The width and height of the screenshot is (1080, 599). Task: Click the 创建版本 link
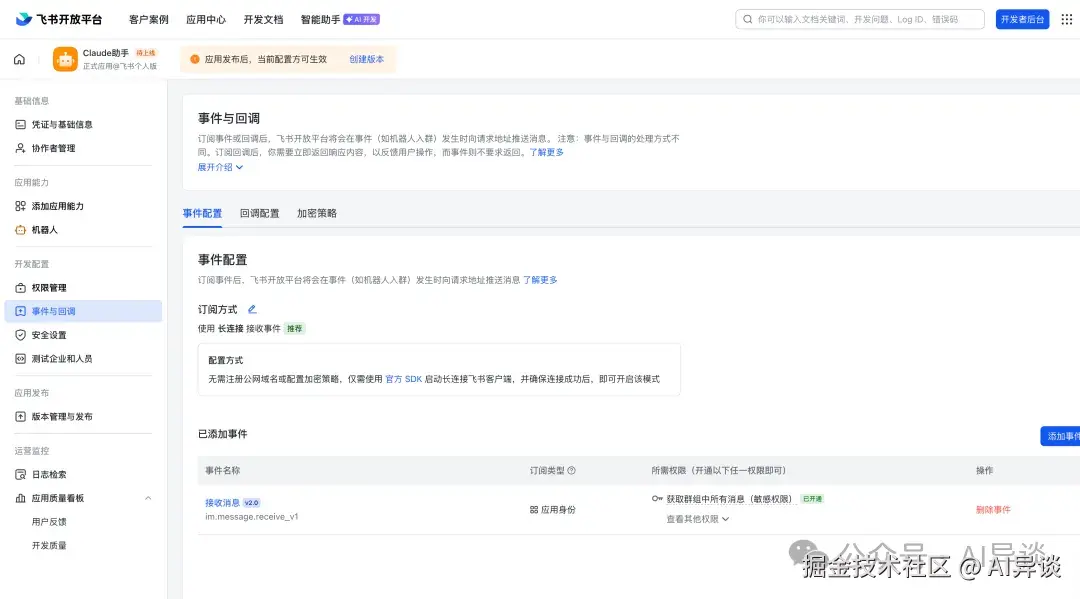[366, 59]
